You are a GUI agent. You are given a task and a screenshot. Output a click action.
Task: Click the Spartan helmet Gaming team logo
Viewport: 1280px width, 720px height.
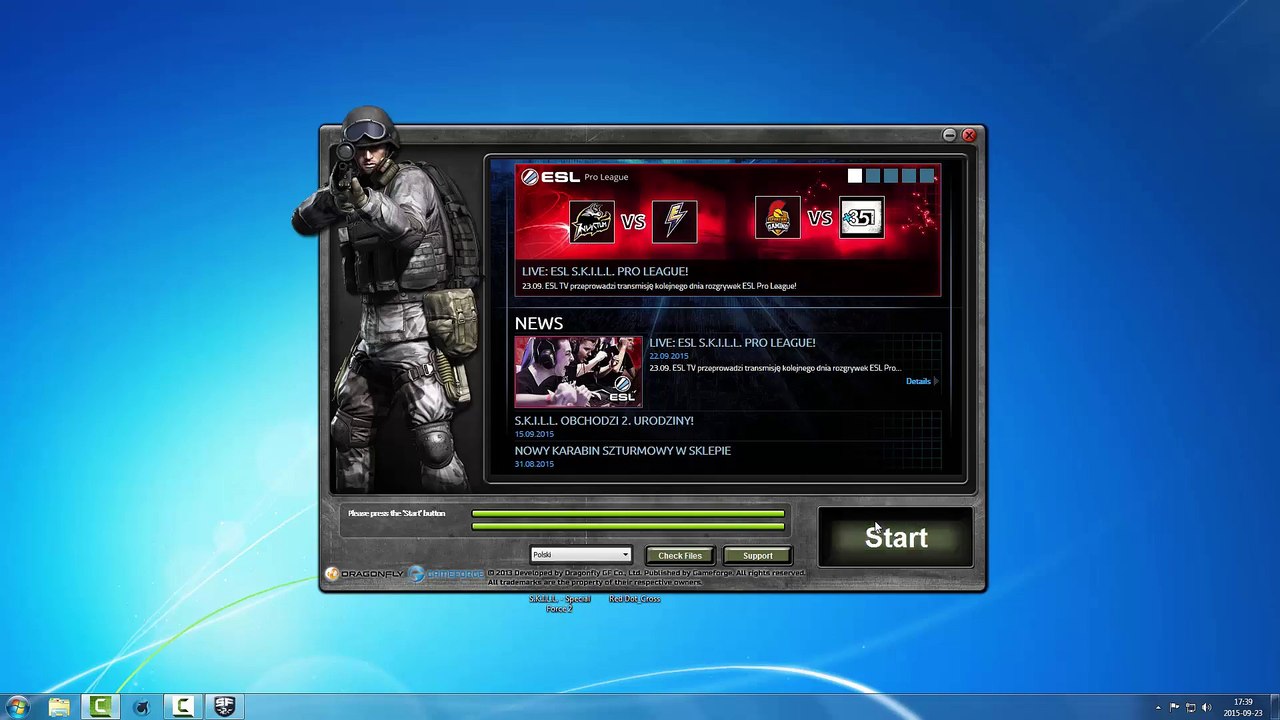coord(778,218)
